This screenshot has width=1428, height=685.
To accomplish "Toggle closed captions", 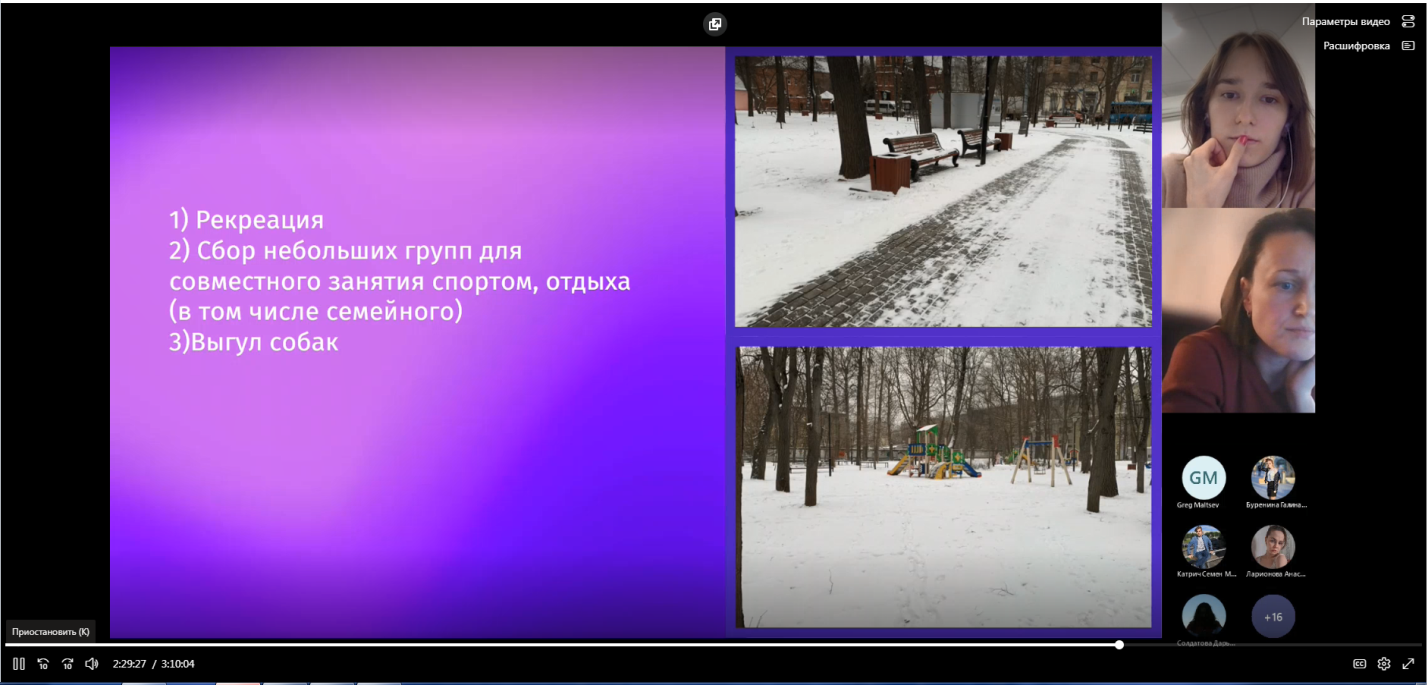I will (x=1359, y=663).
